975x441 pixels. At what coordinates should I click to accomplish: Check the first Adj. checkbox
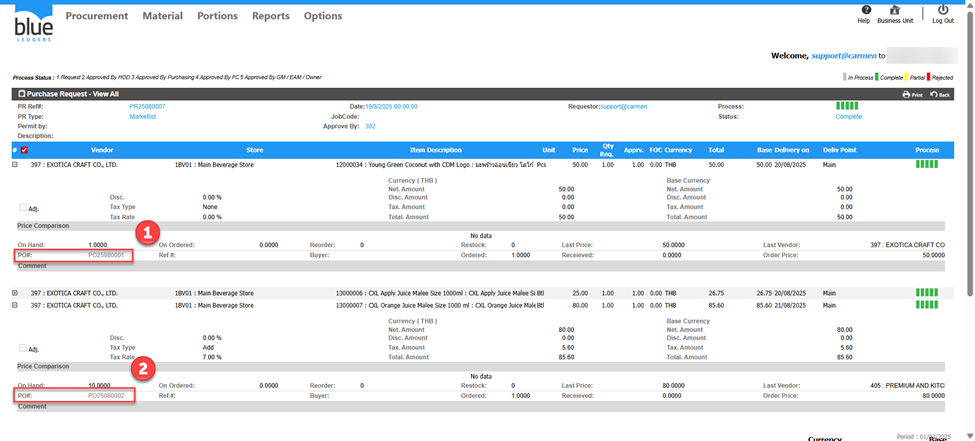coord(23,208)
